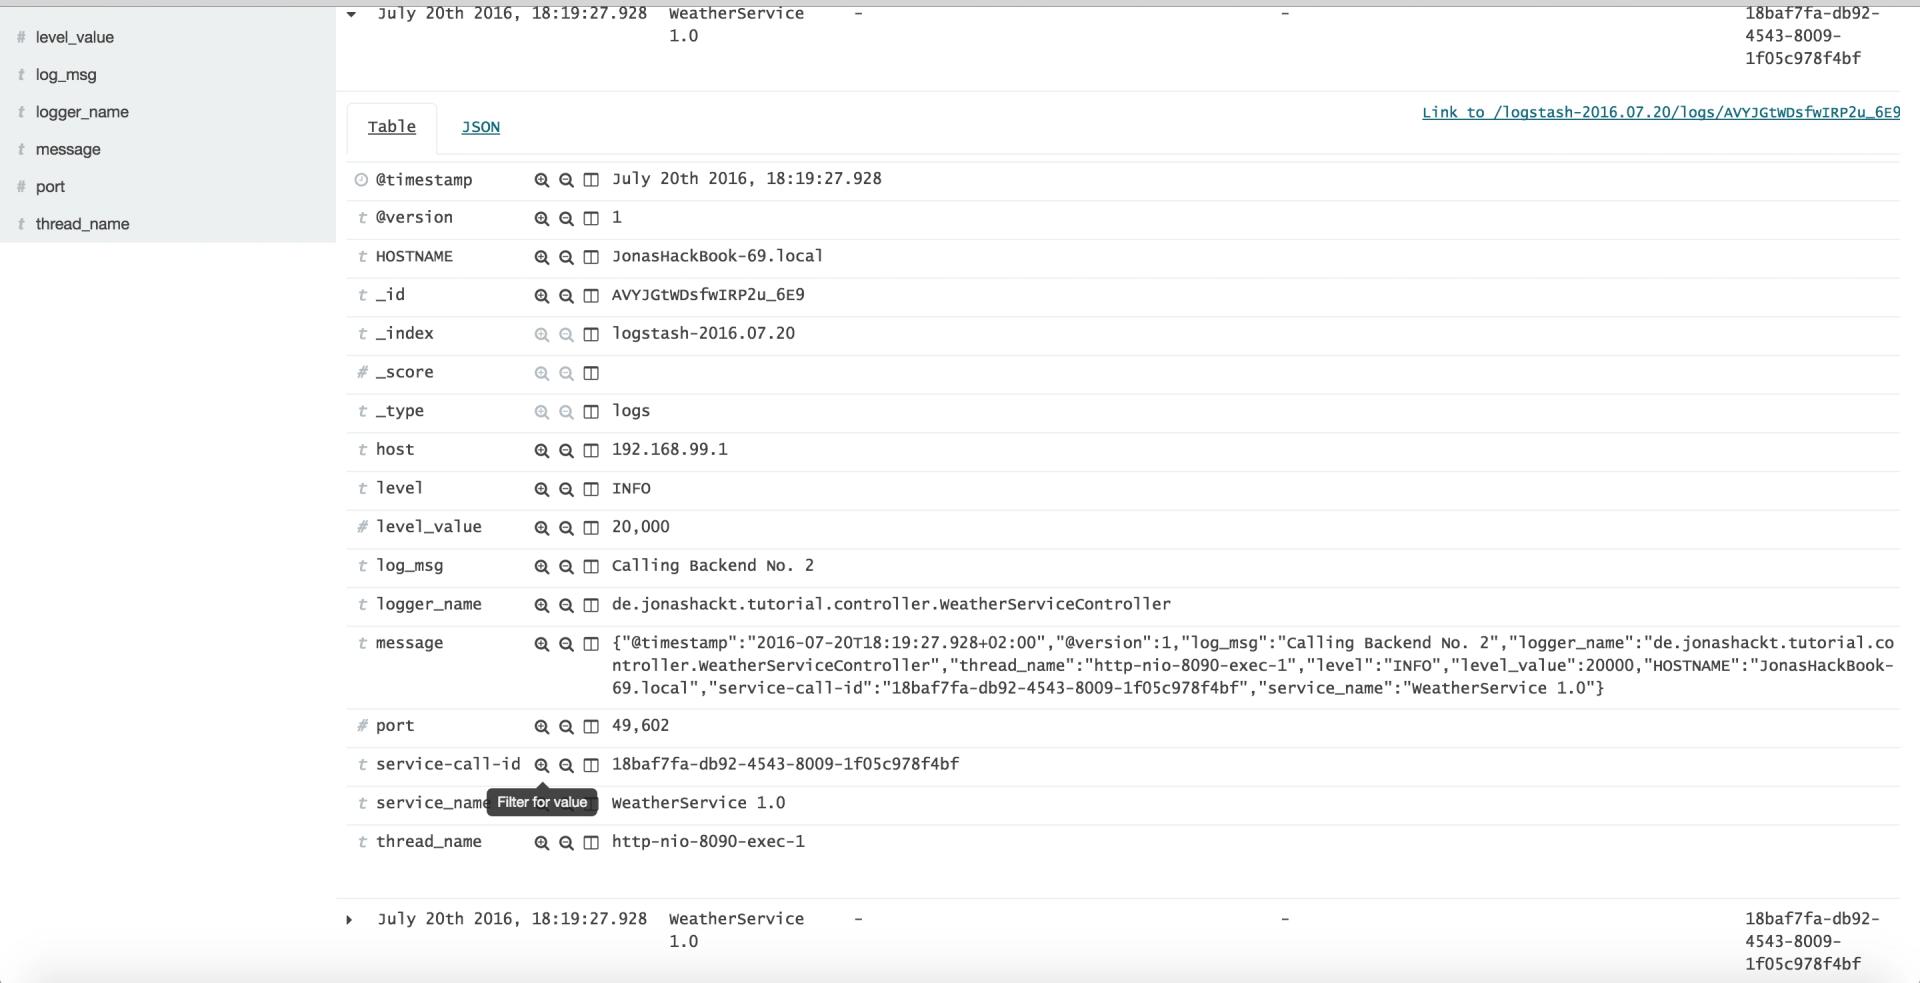Filter for the service-call-id value

[541, 765]
